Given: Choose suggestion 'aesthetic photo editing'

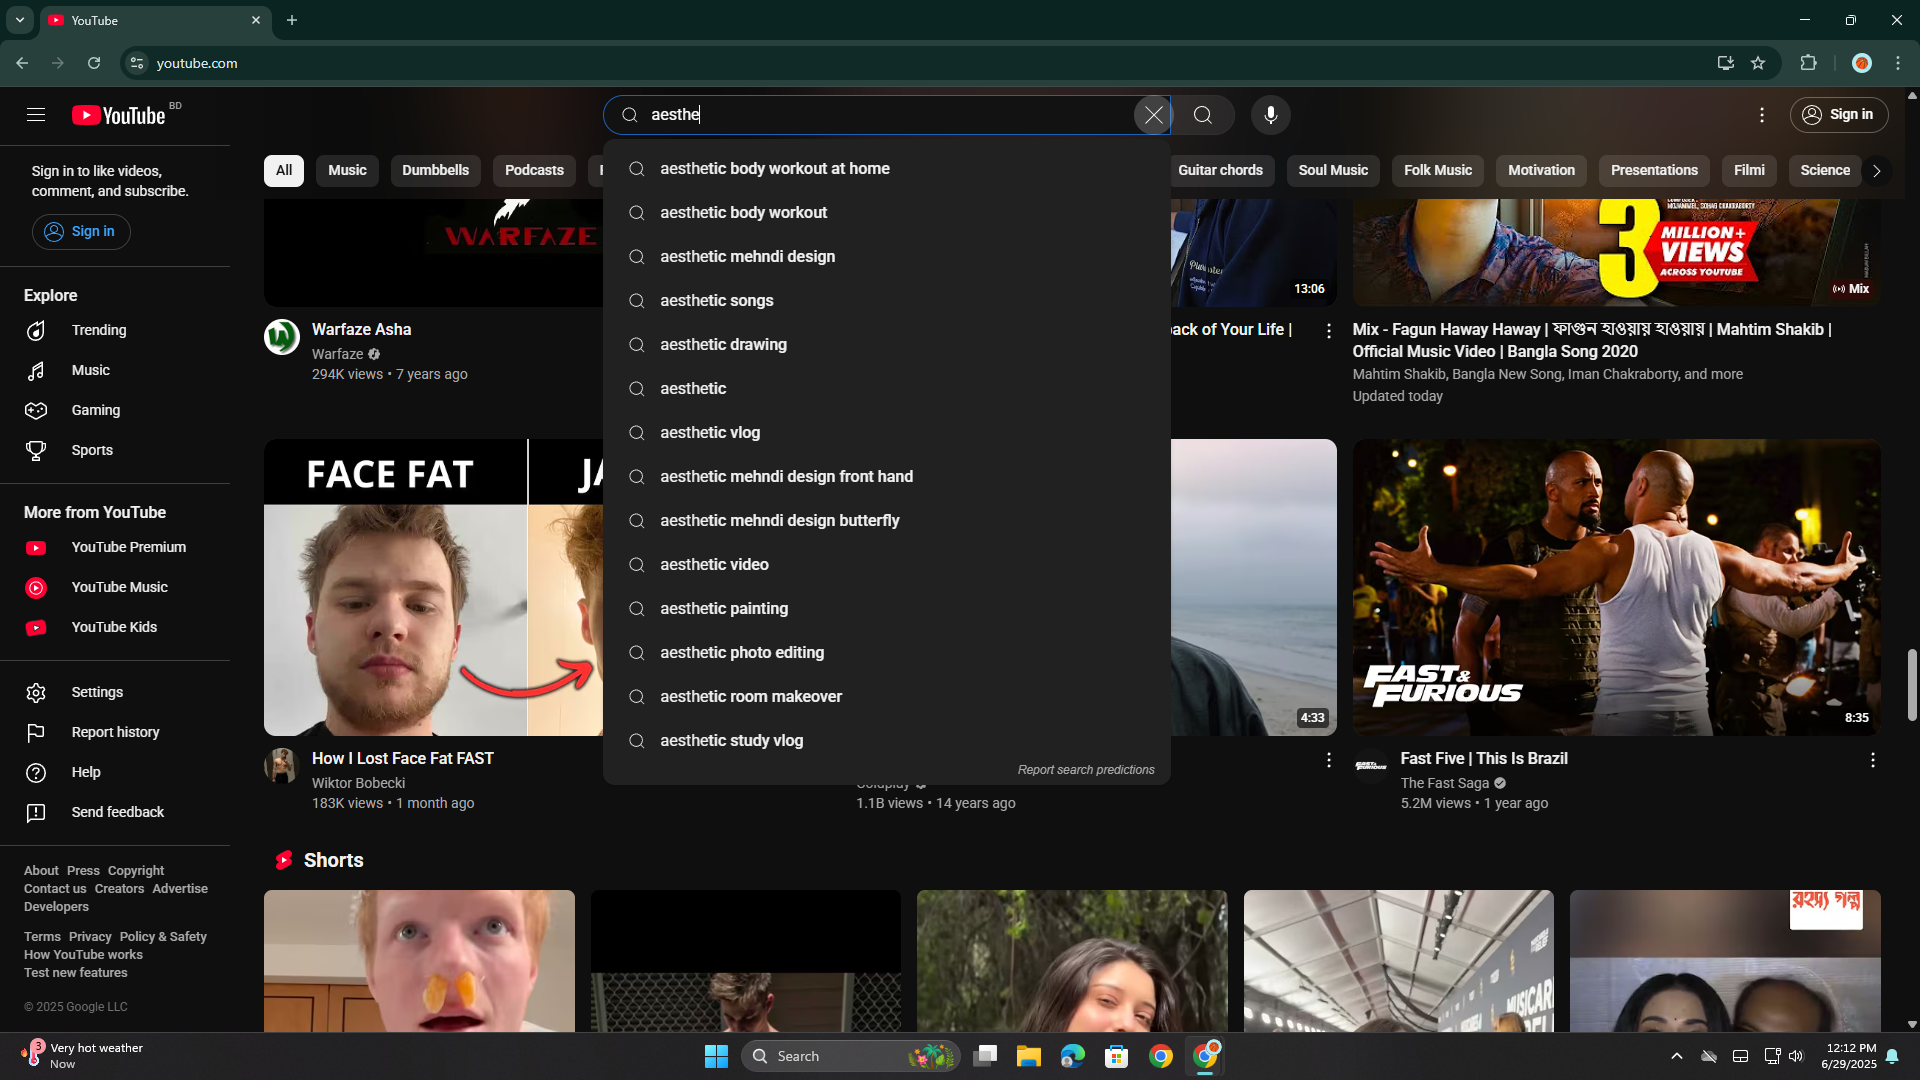Looking at the screenshot, I should (x=887, y=653).
